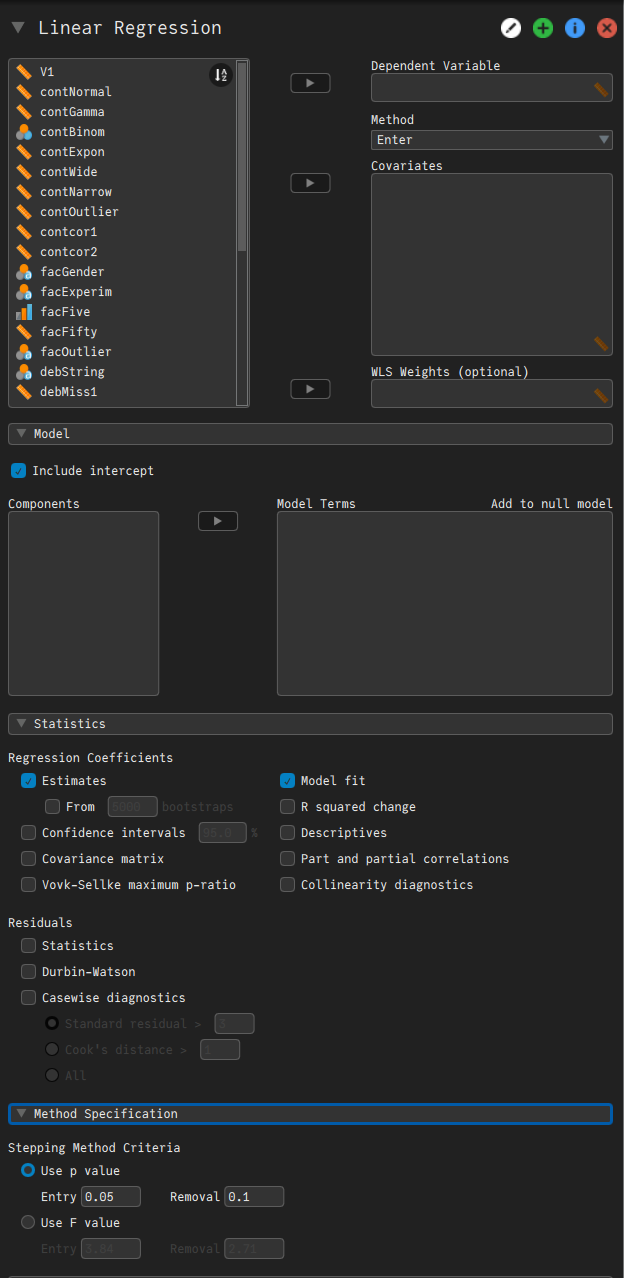Collapse the Method Specification section

pyautogui.click(x=22, y=1113)
